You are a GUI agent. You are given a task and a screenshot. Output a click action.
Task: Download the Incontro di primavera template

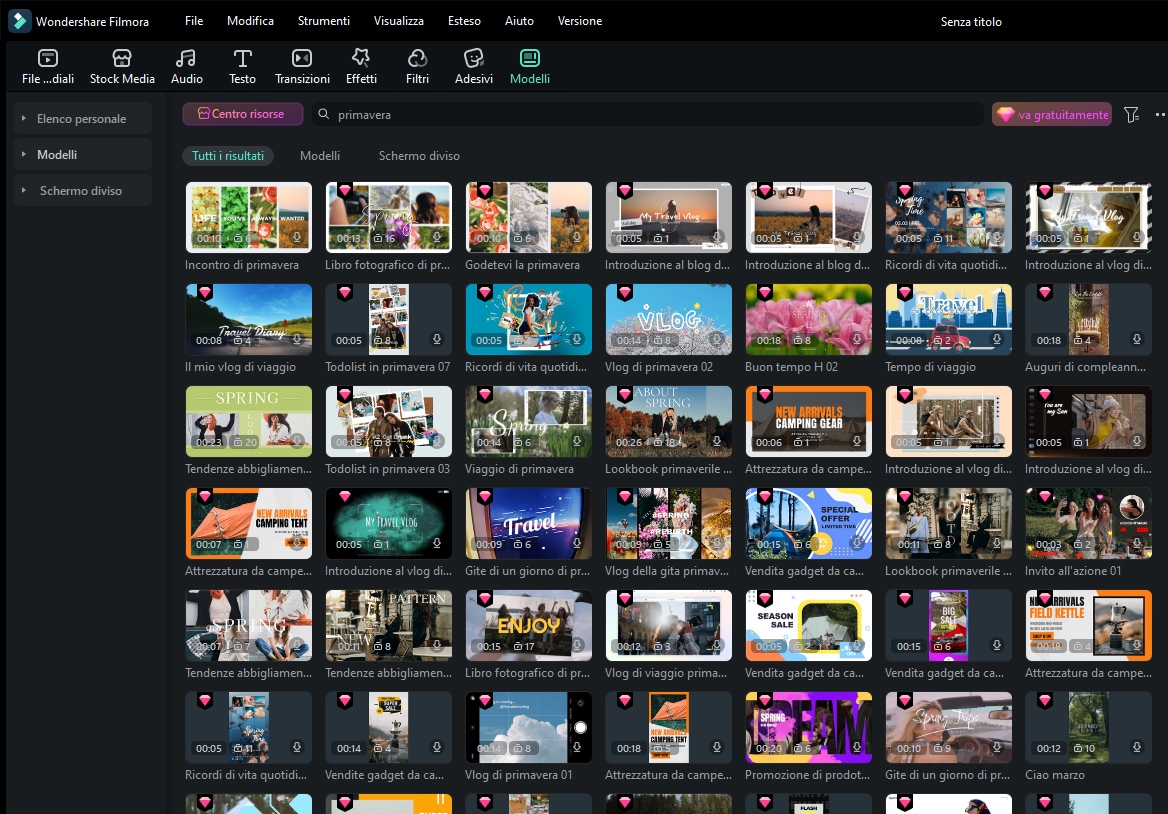click(x=297, y=239)
